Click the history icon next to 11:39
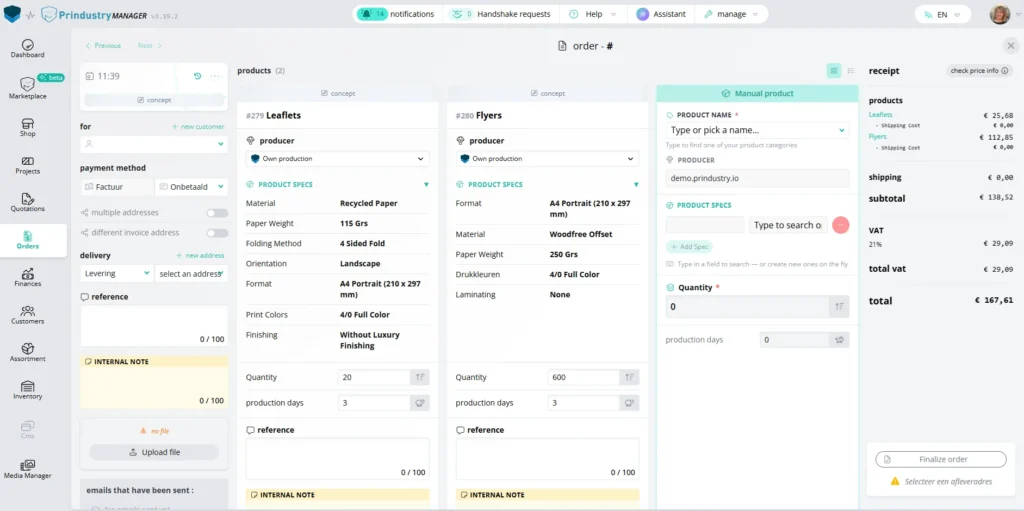Screen dimensions: 1024x511 coord(197,76)
